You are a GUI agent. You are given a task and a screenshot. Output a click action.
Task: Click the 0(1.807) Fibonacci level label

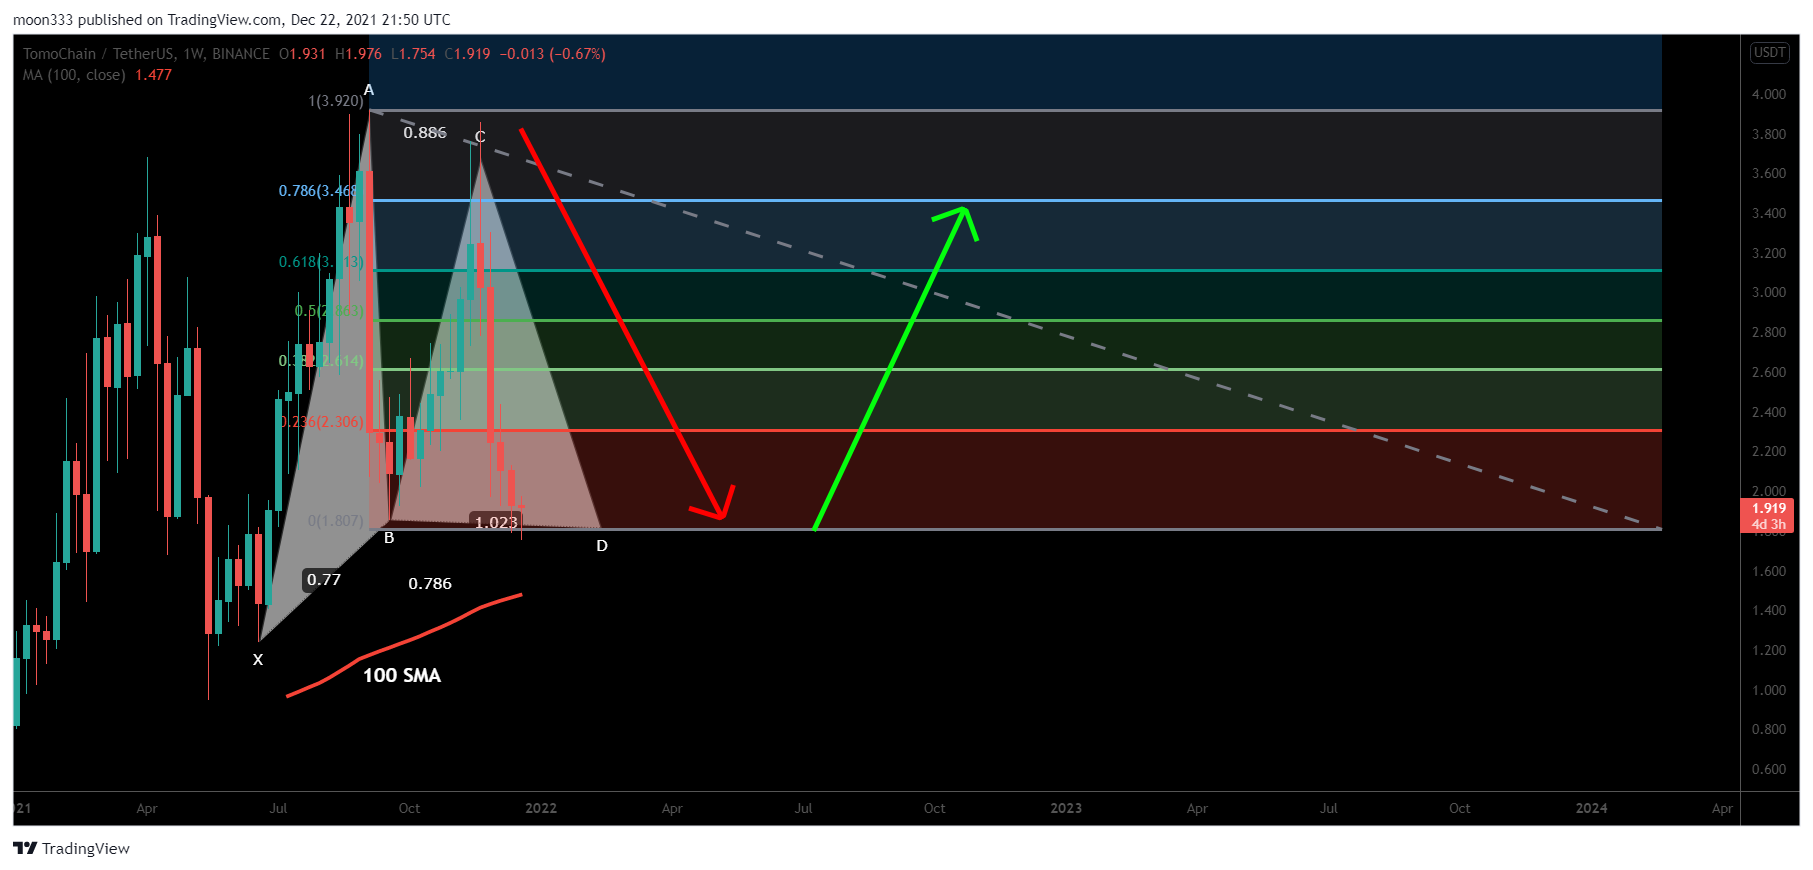336,521
